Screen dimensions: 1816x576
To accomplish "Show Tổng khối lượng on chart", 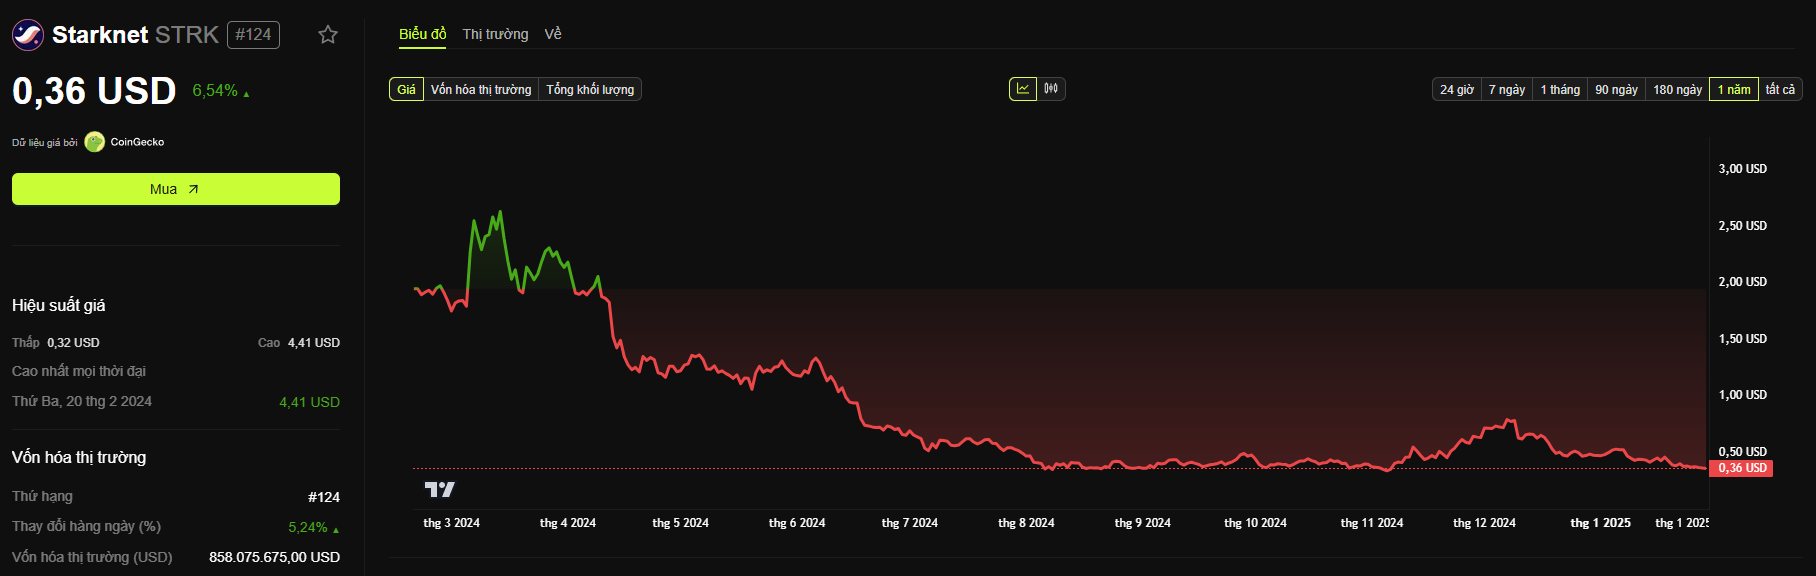I will (x=590, y=90).
